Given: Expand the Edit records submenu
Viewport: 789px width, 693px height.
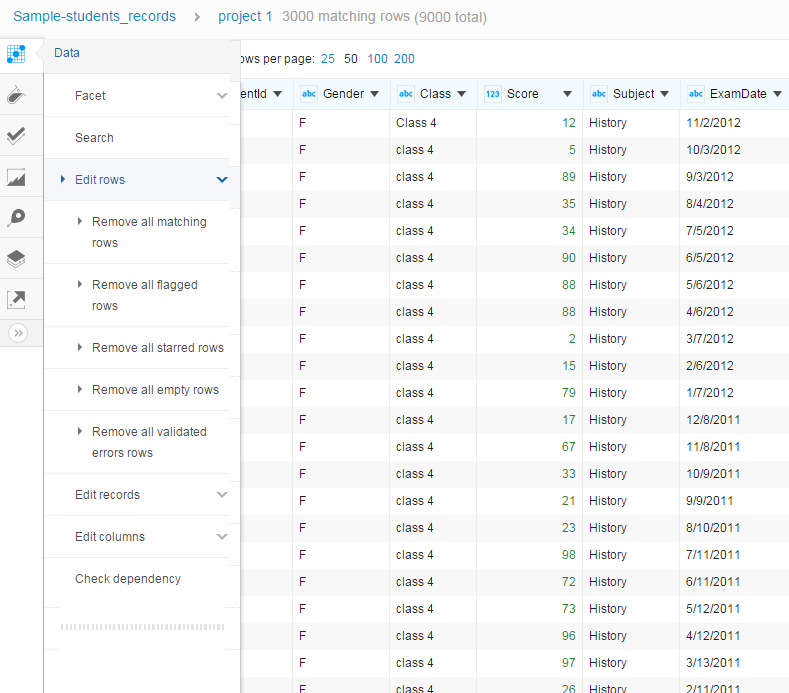Looking at the screenshot, I should tap(222, 495).
